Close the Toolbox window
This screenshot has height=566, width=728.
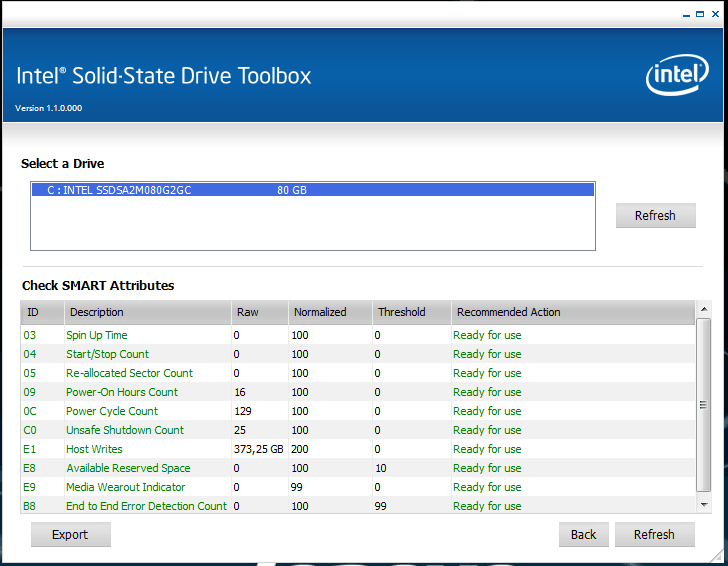(715, 14)
